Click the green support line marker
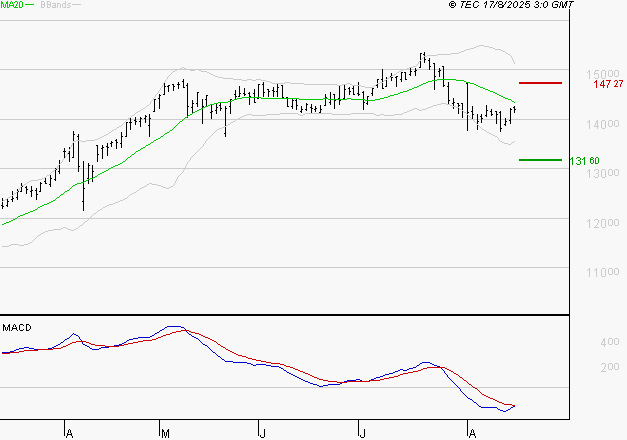The width and height of the screenshot is (627, 440). (x=540, y=159)
